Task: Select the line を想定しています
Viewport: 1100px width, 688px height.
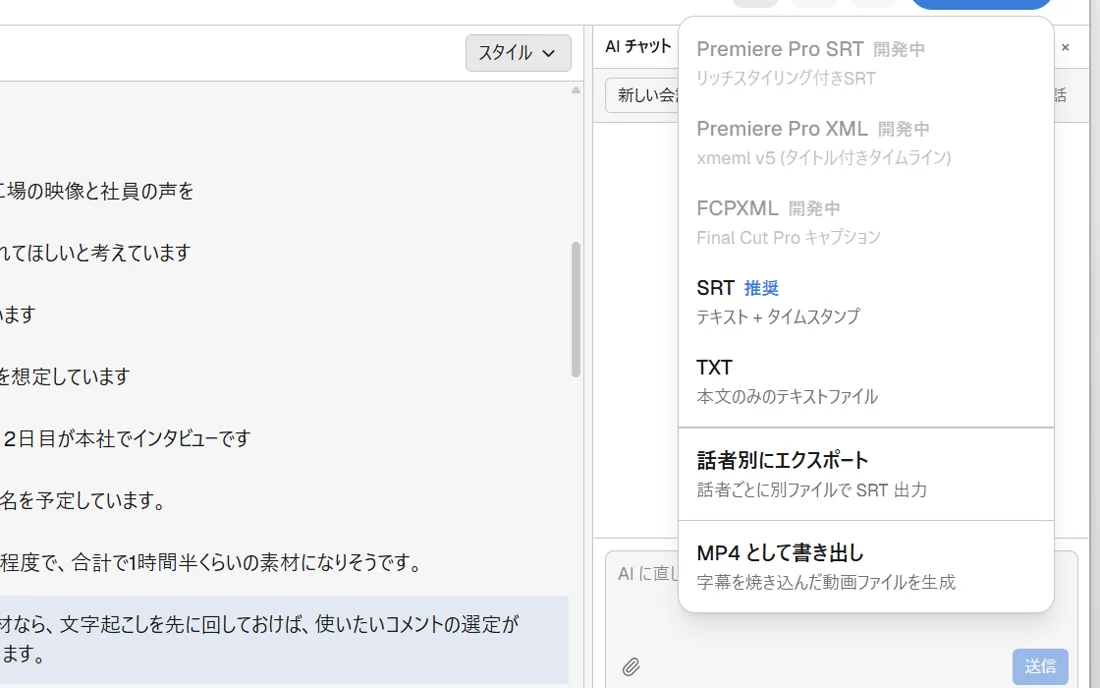Action: click(65, 377)
